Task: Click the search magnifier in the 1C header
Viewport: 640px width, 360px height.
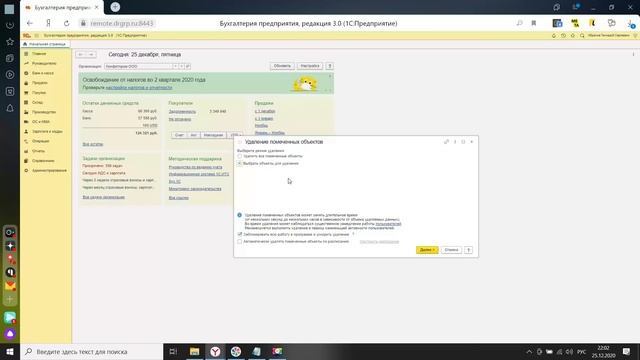Action: click(x=582, y=36)
